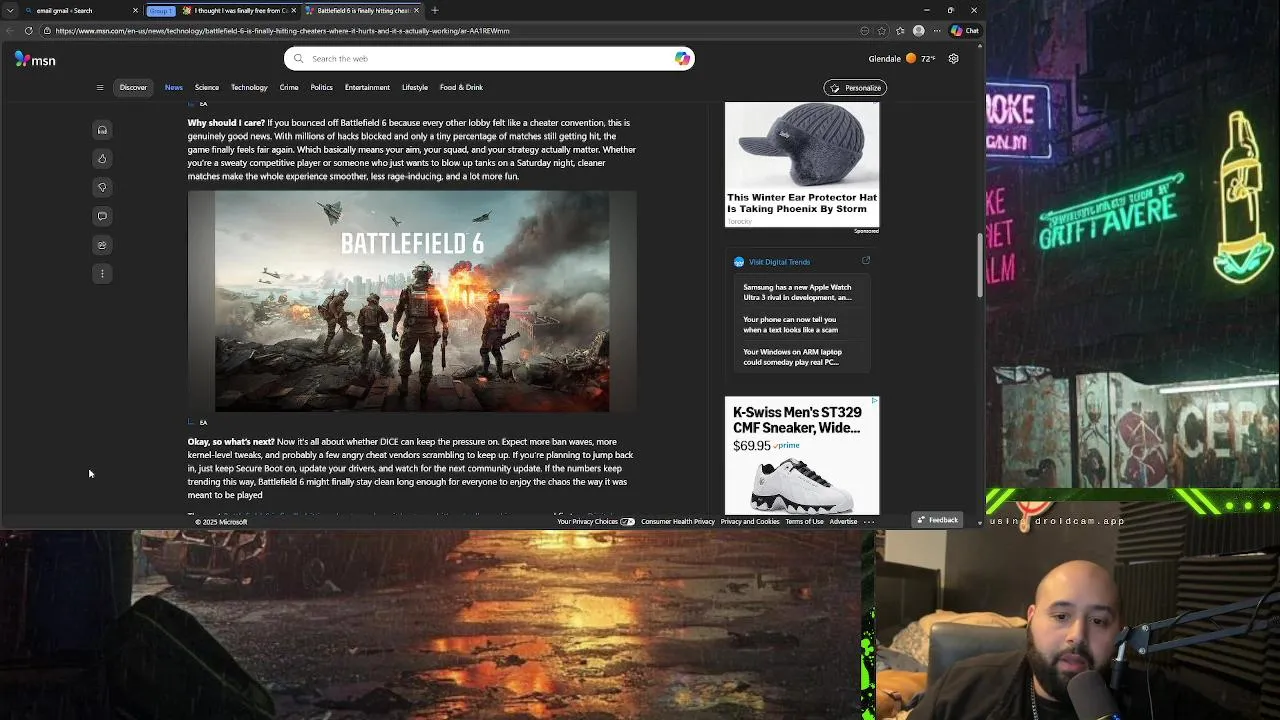Click the search magnifier icon in MSN search

coord(298,59)
